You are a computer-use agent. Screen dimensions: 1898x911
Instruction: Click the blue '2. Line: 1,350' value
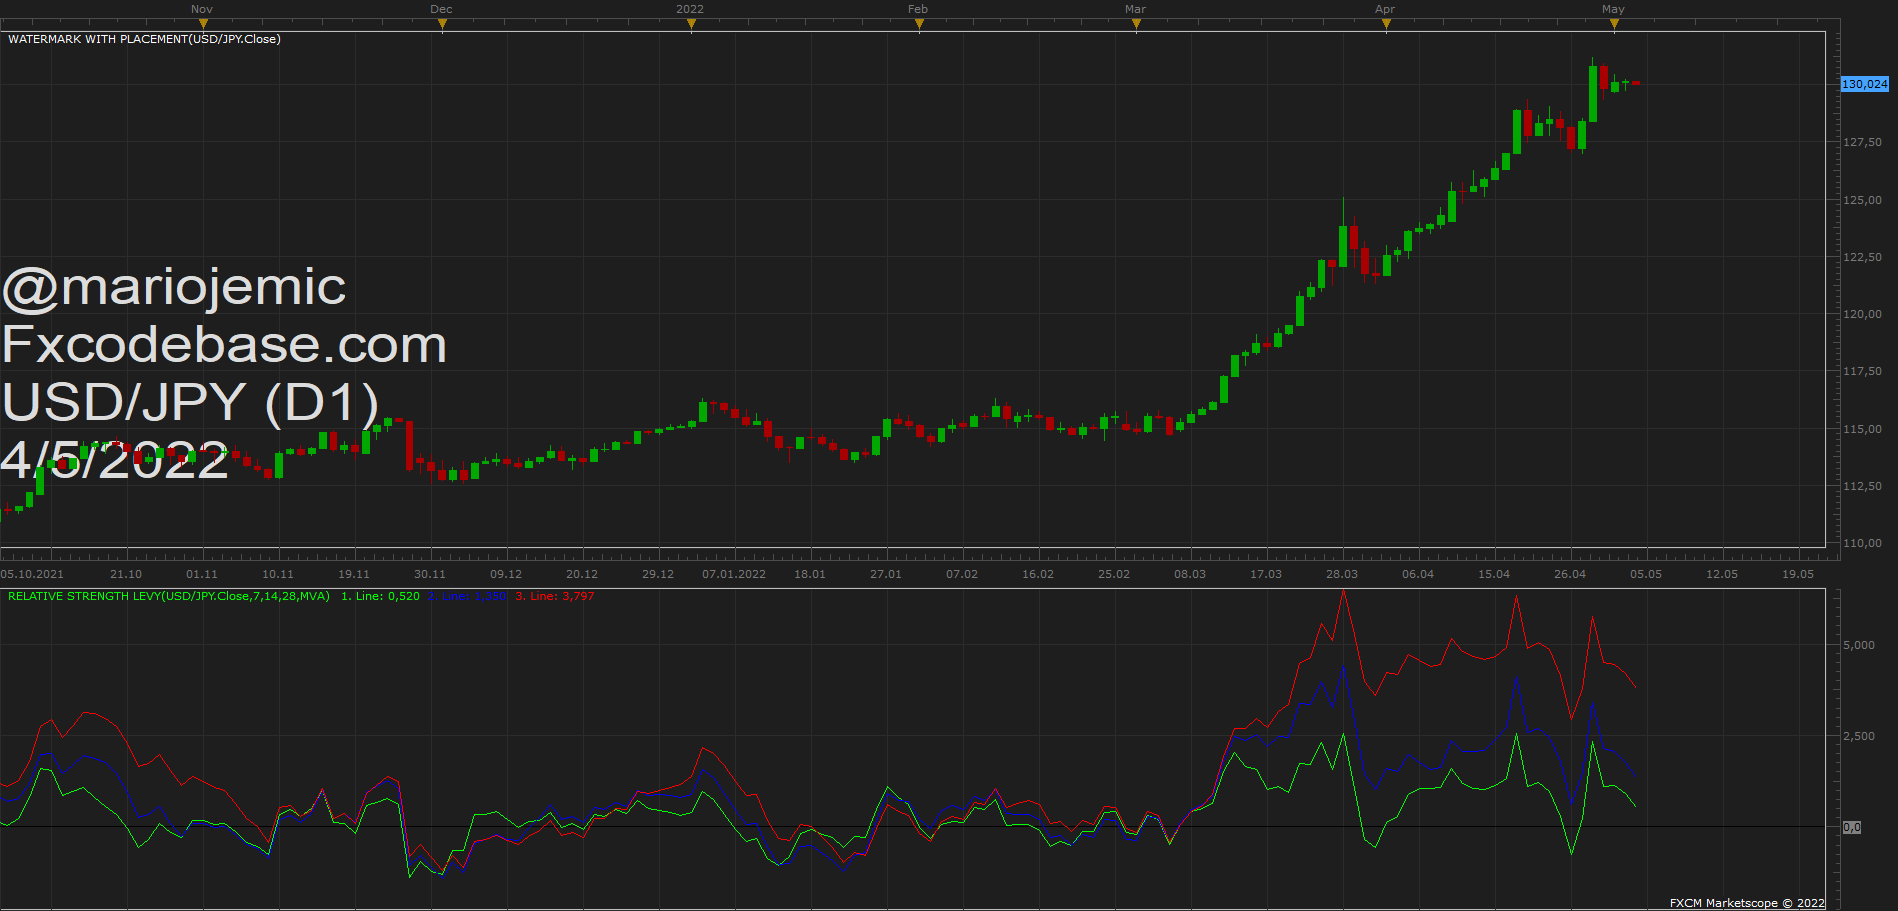coord(468,596)
